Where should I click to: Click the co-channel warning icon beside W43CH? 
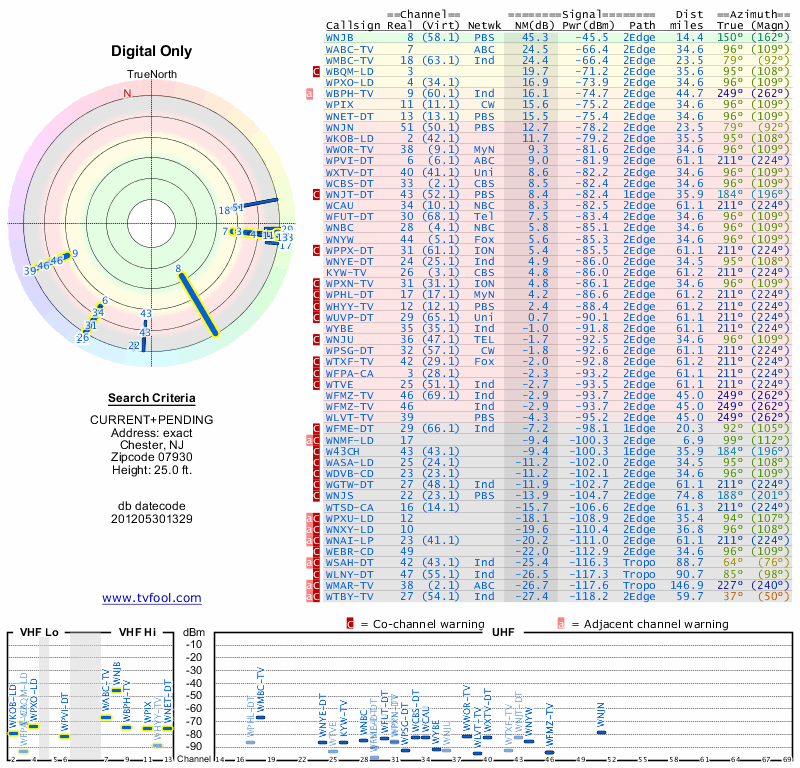click(318, 450)
